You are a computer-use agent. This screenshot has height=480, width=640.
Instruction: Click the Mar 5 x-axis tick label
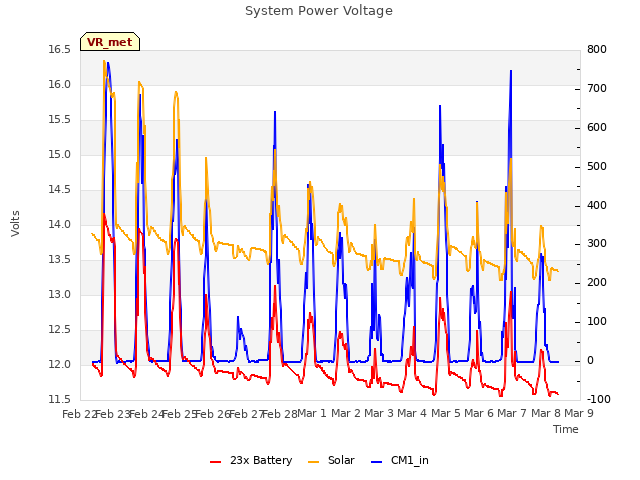point(445,413)
